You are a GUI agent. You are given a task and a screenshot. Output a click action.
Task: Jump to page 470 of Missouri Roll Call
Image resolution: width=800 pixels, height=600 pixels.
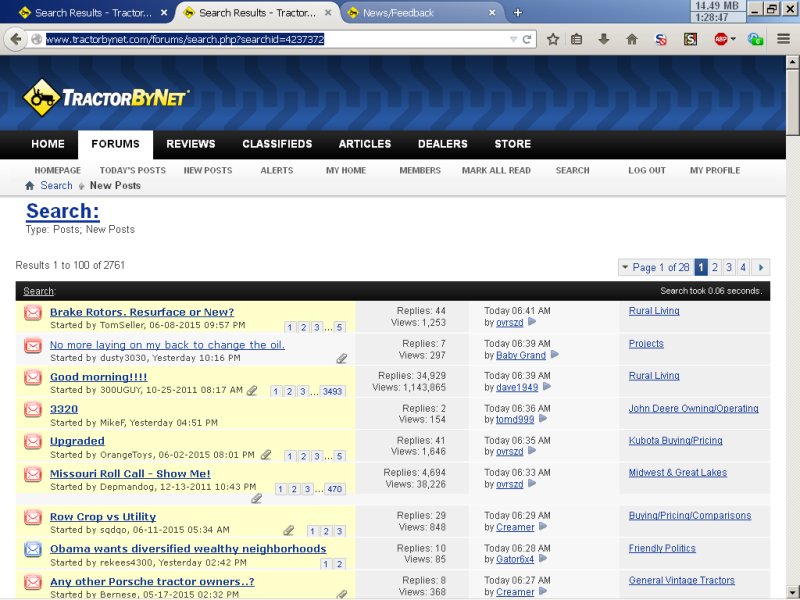[335, 489]
